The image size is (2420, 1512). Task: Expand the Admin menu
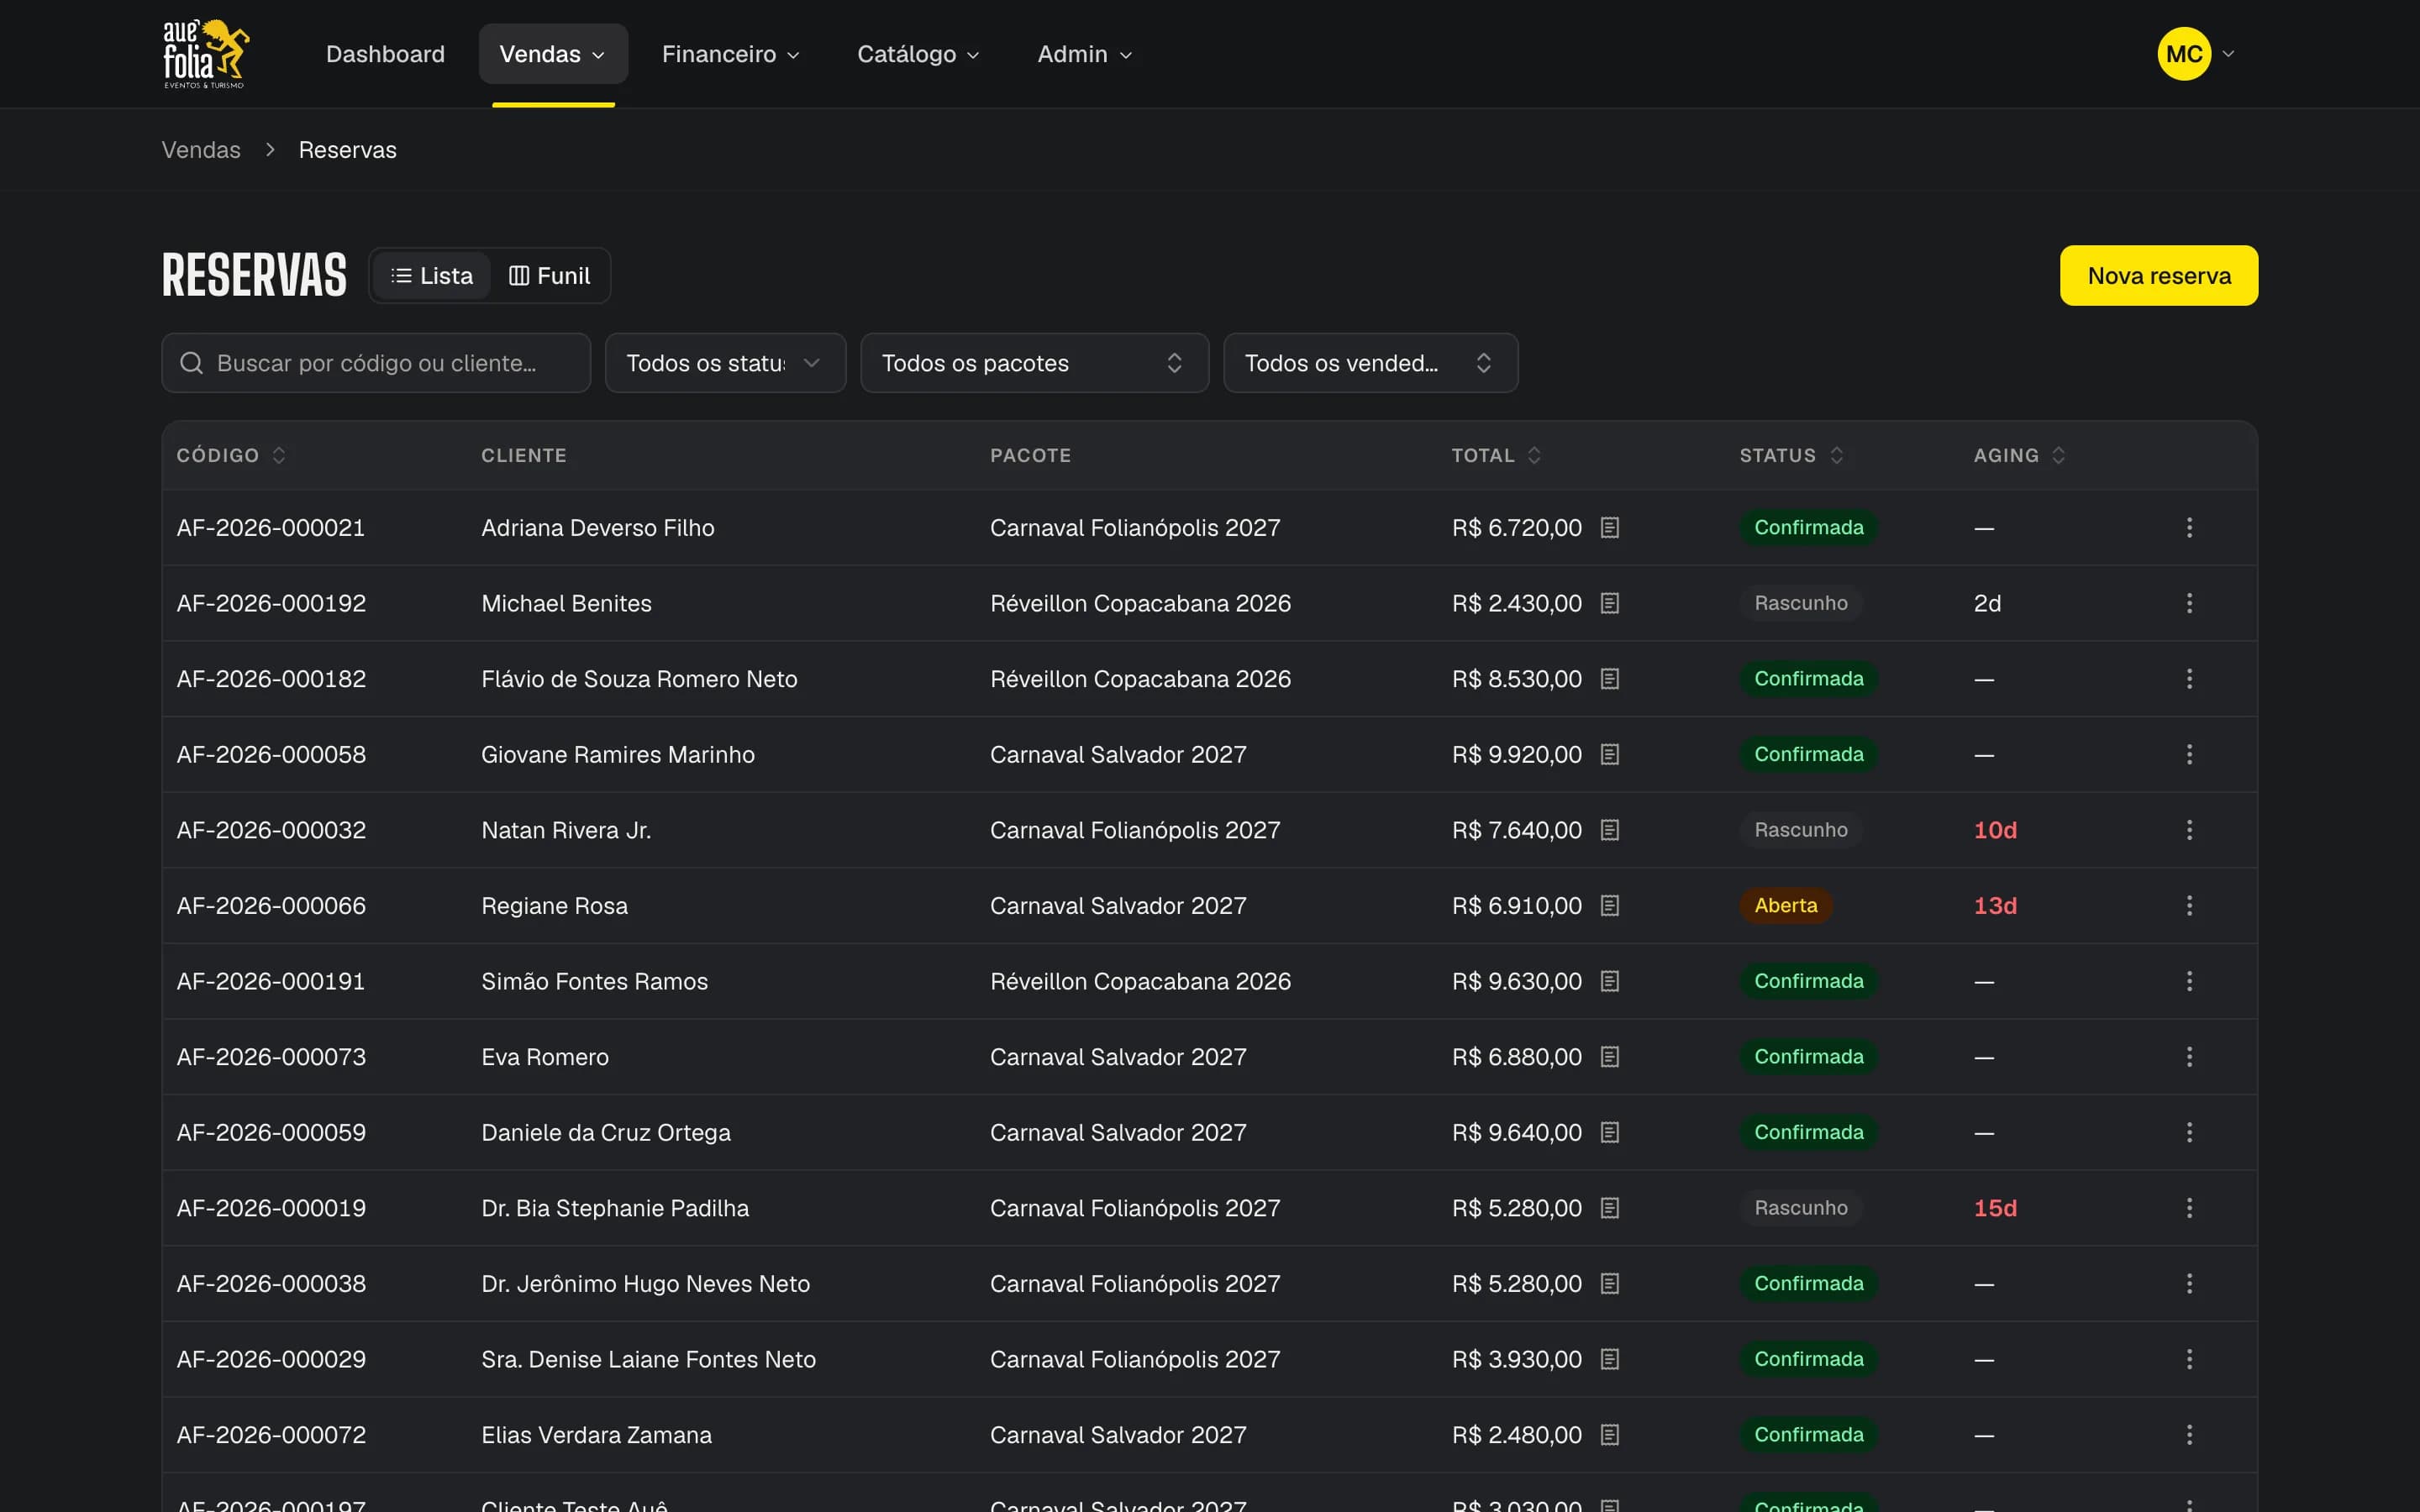(x=1084, y=54)
